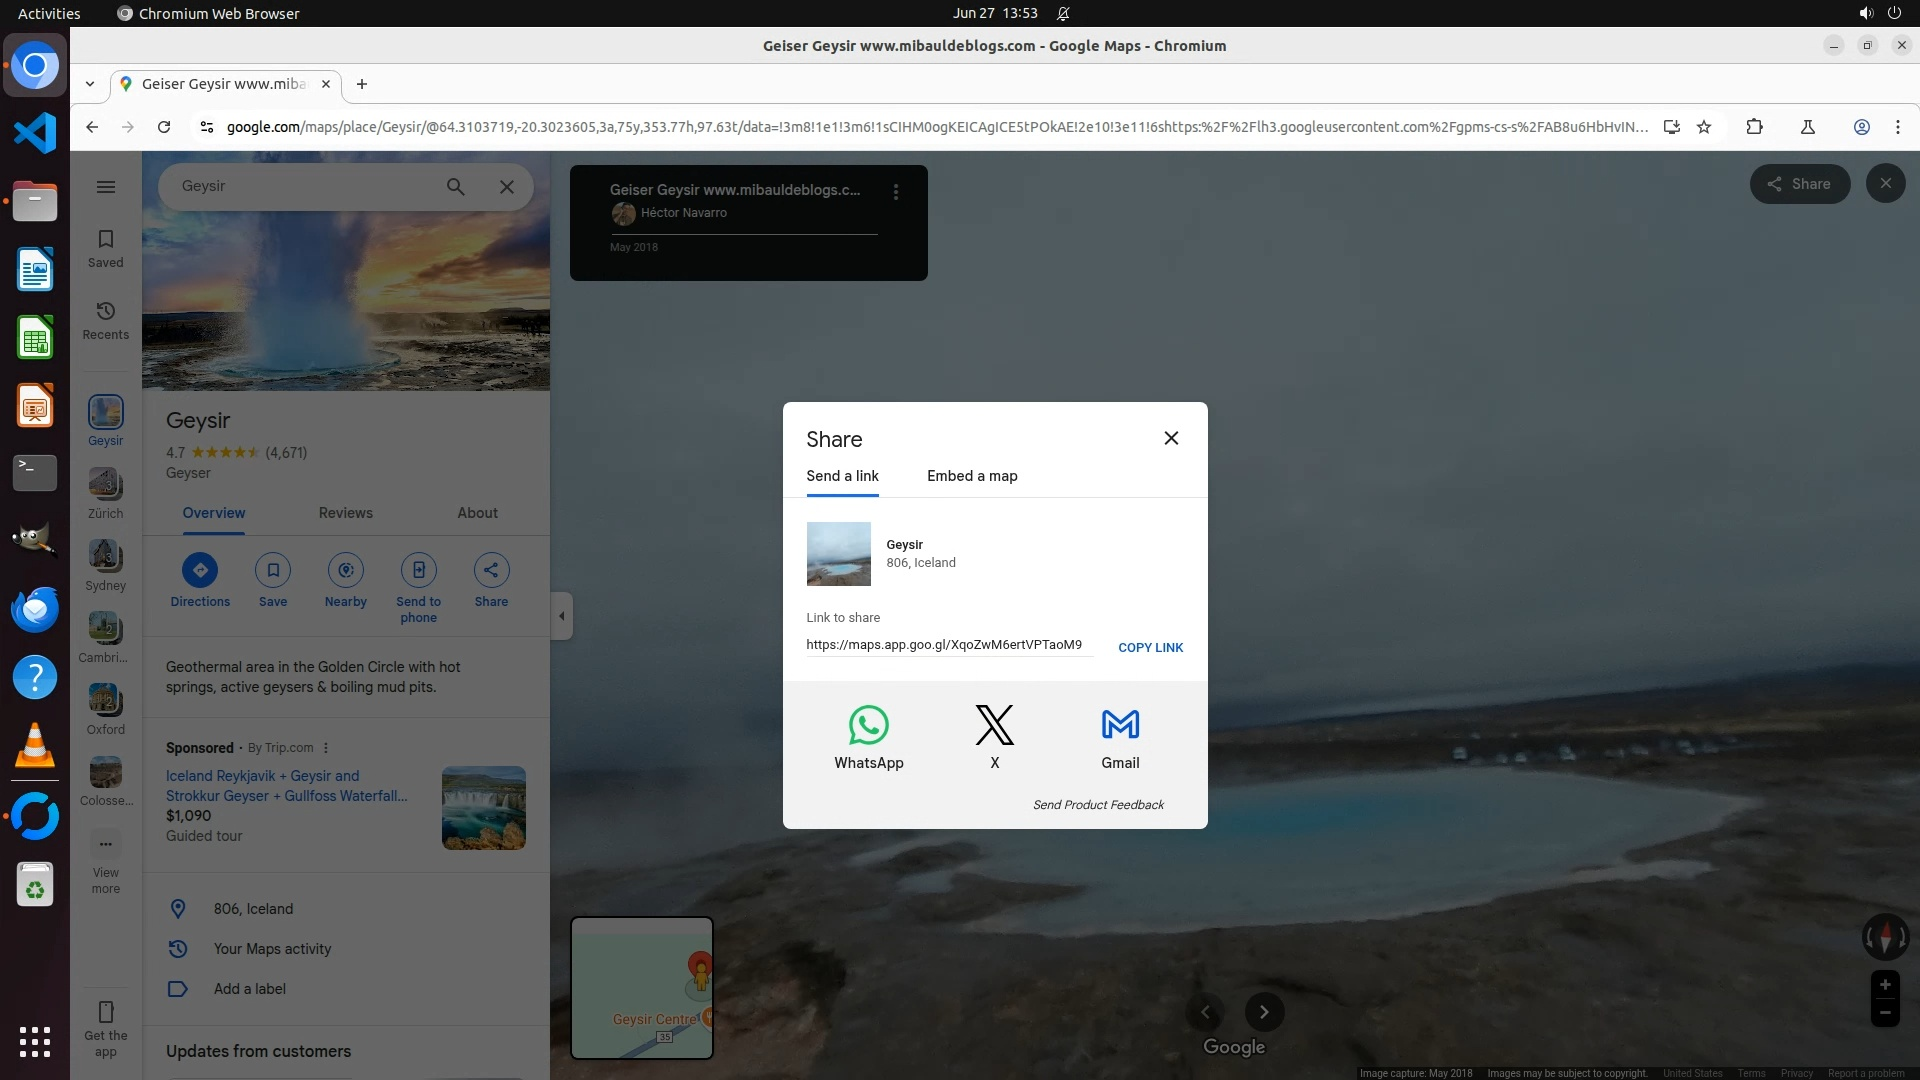Switch to the Embed a map tab

point(972,476)
